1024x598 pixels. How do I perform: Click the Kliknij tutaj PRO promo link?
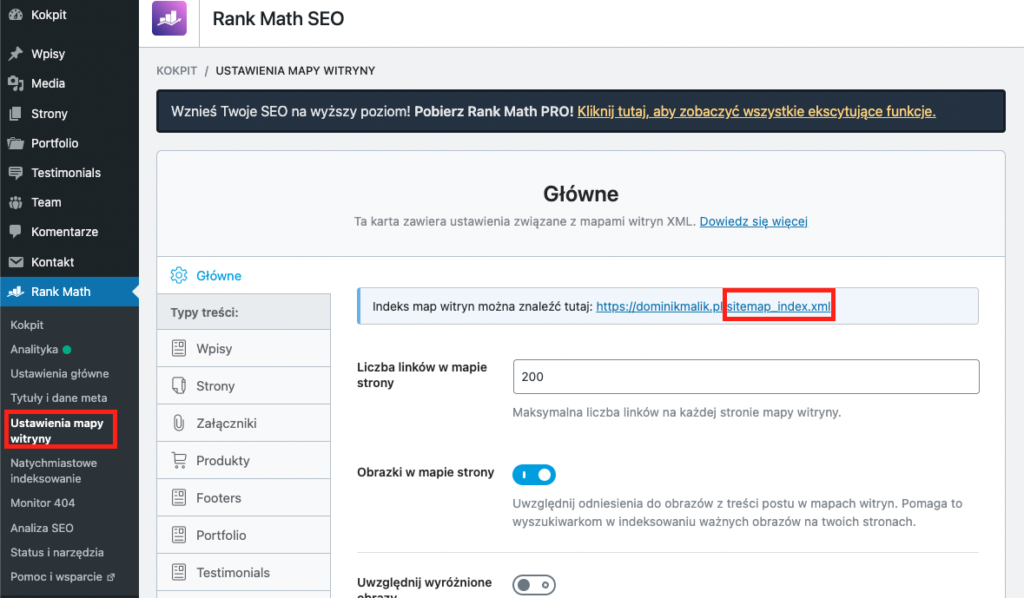pos(756,111)
